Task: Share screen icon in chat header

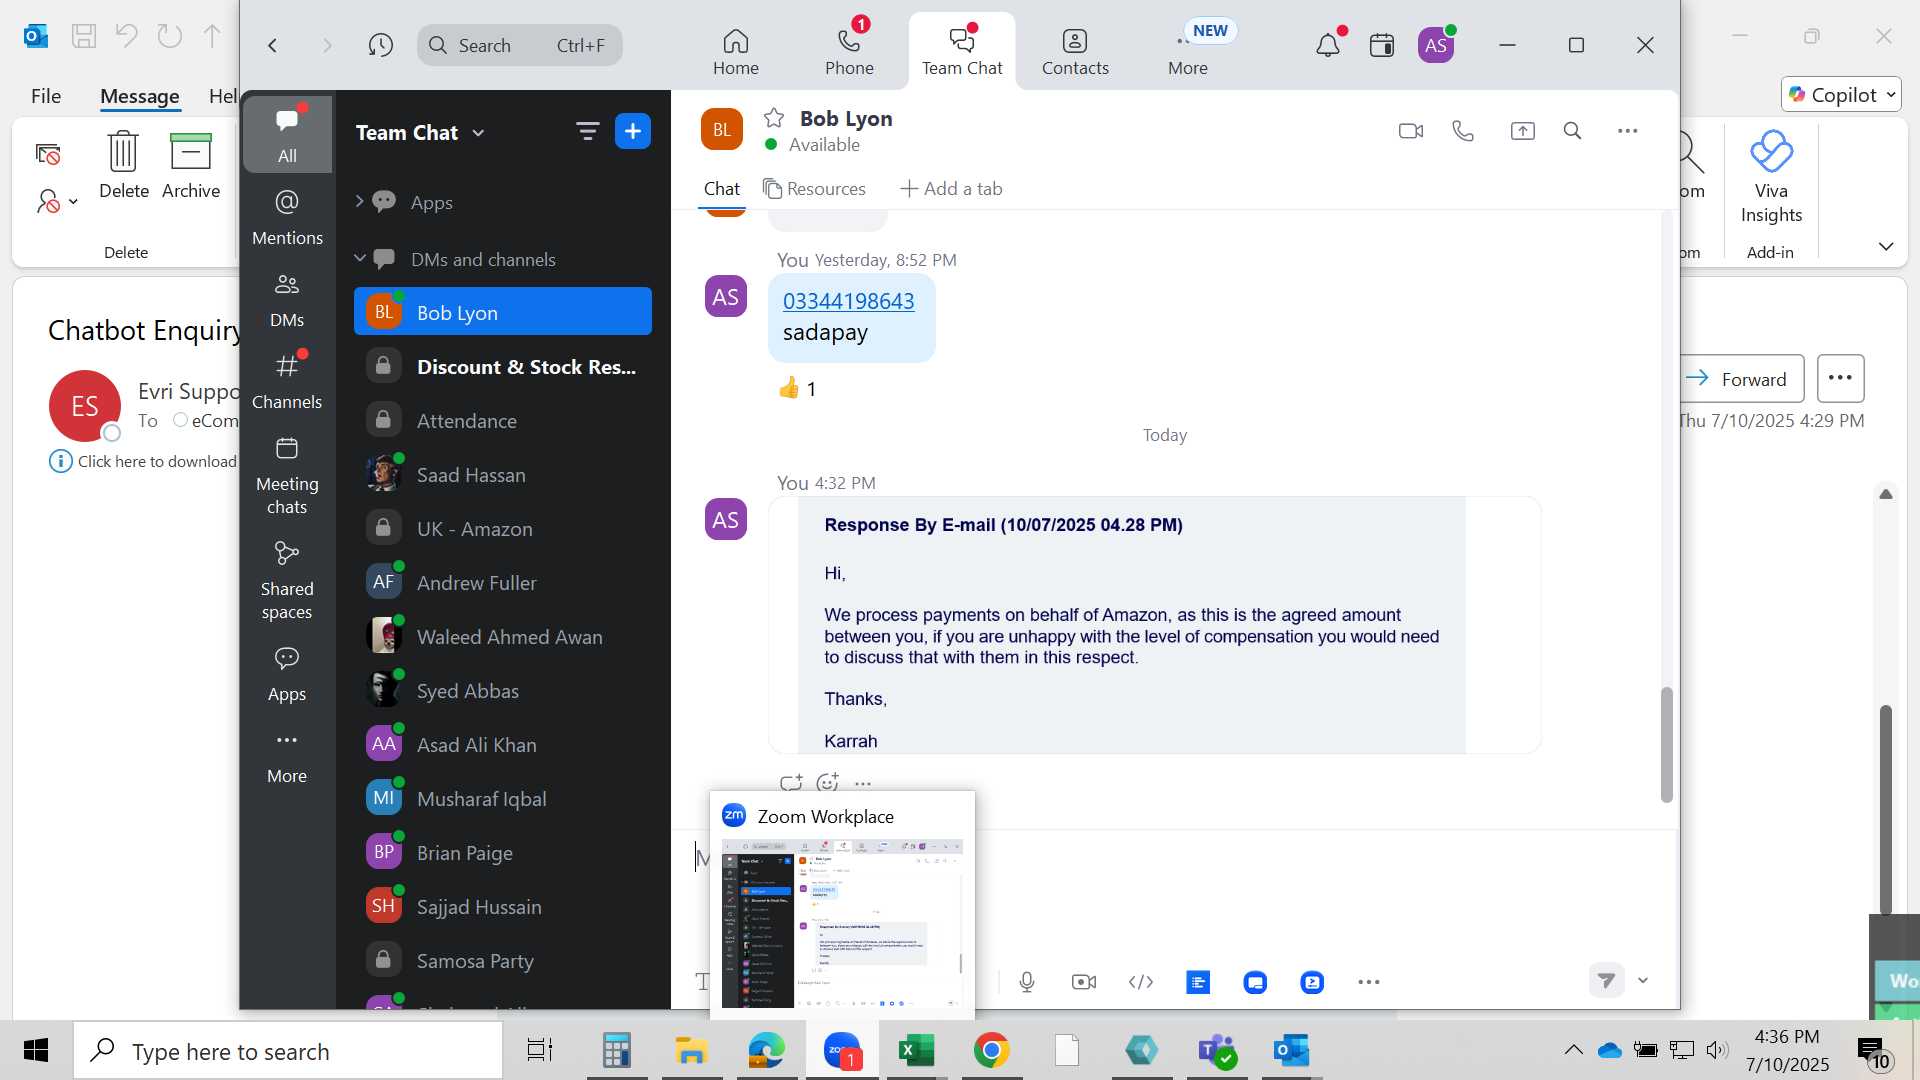Action: tap(1522, 131)
